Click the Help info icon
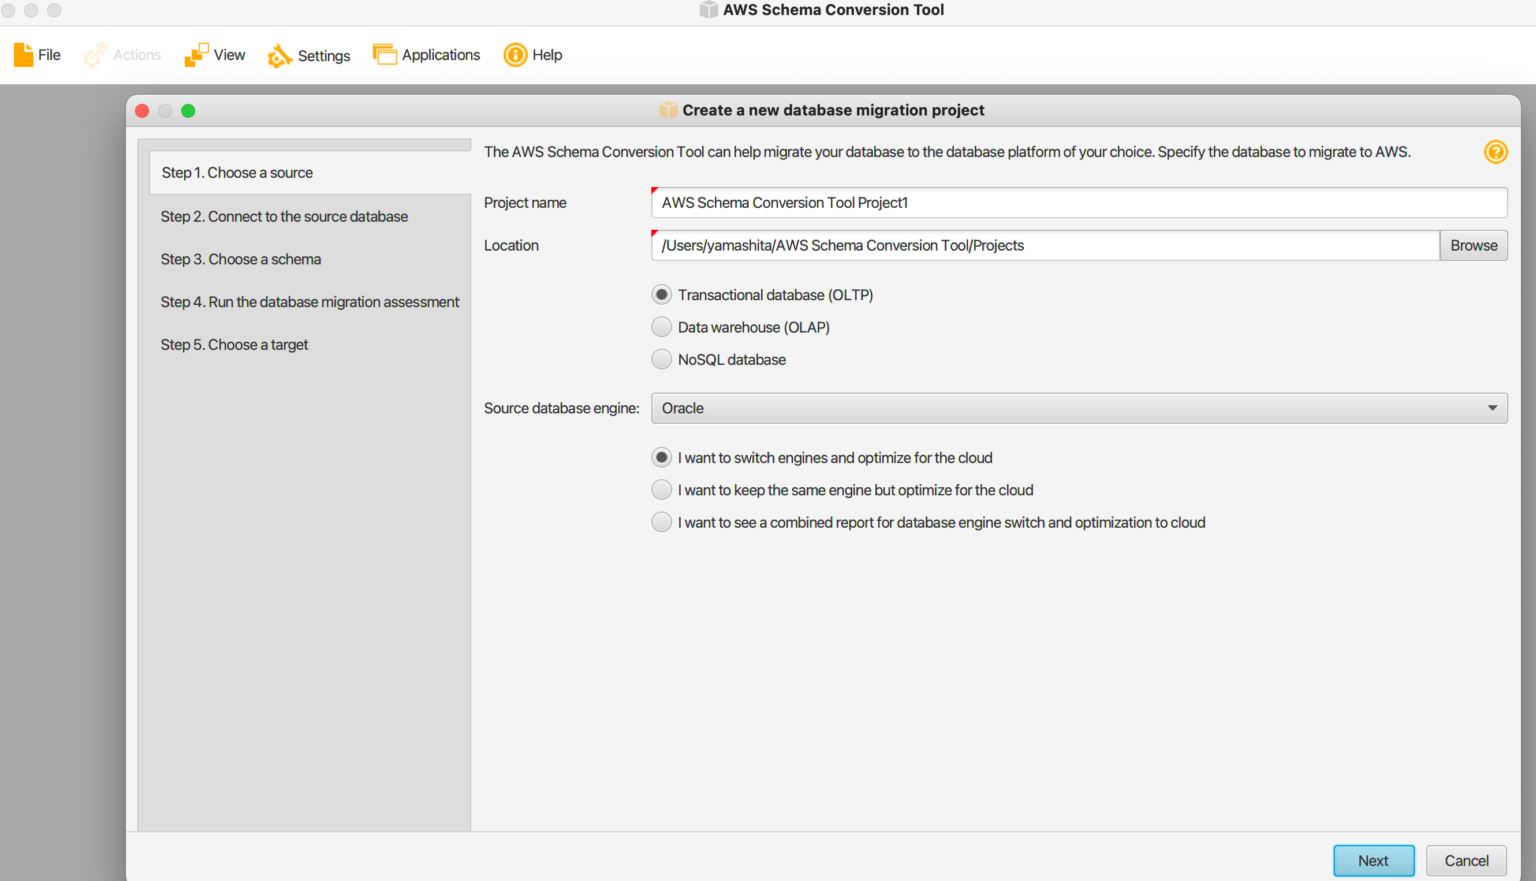The height and width of the screenshot is (881, 1536). tap(514, 55)
